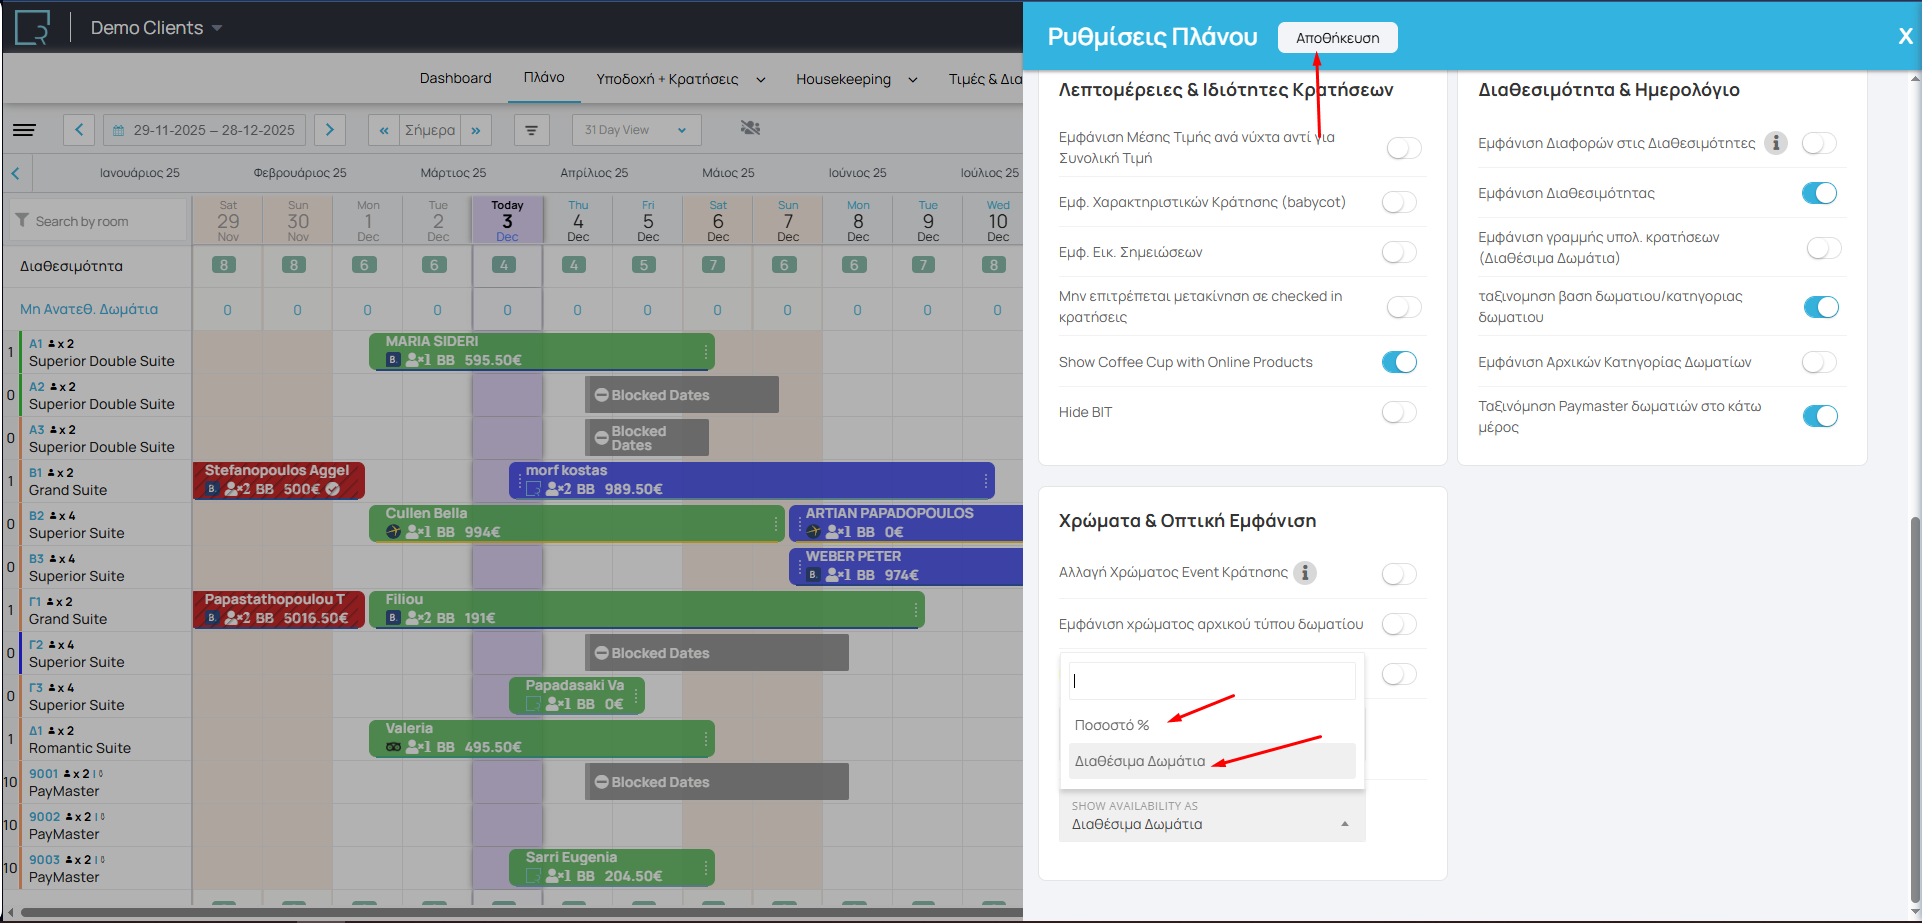Click the filter lines icon
The width and height of the screenshot is (1922, 923).
point(531,130)
